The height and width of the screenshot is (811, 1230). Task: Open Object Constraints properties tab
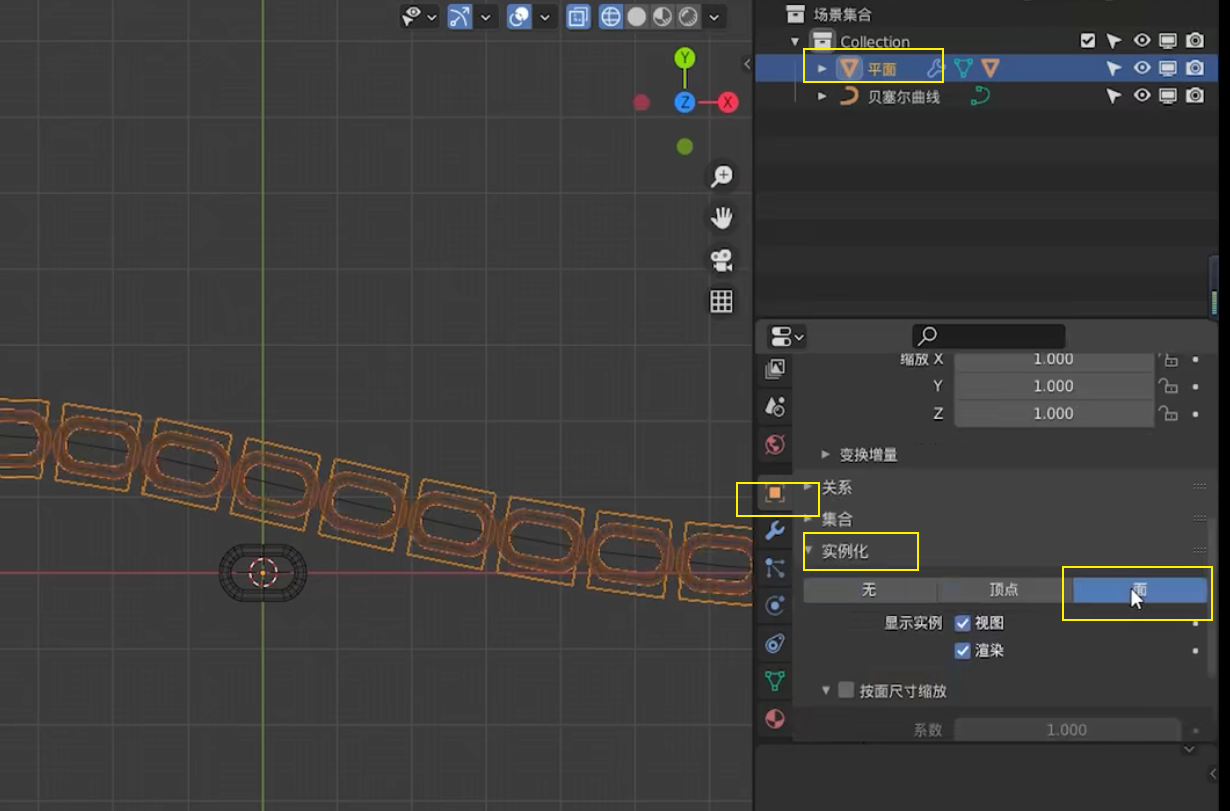tap(775, 644)
